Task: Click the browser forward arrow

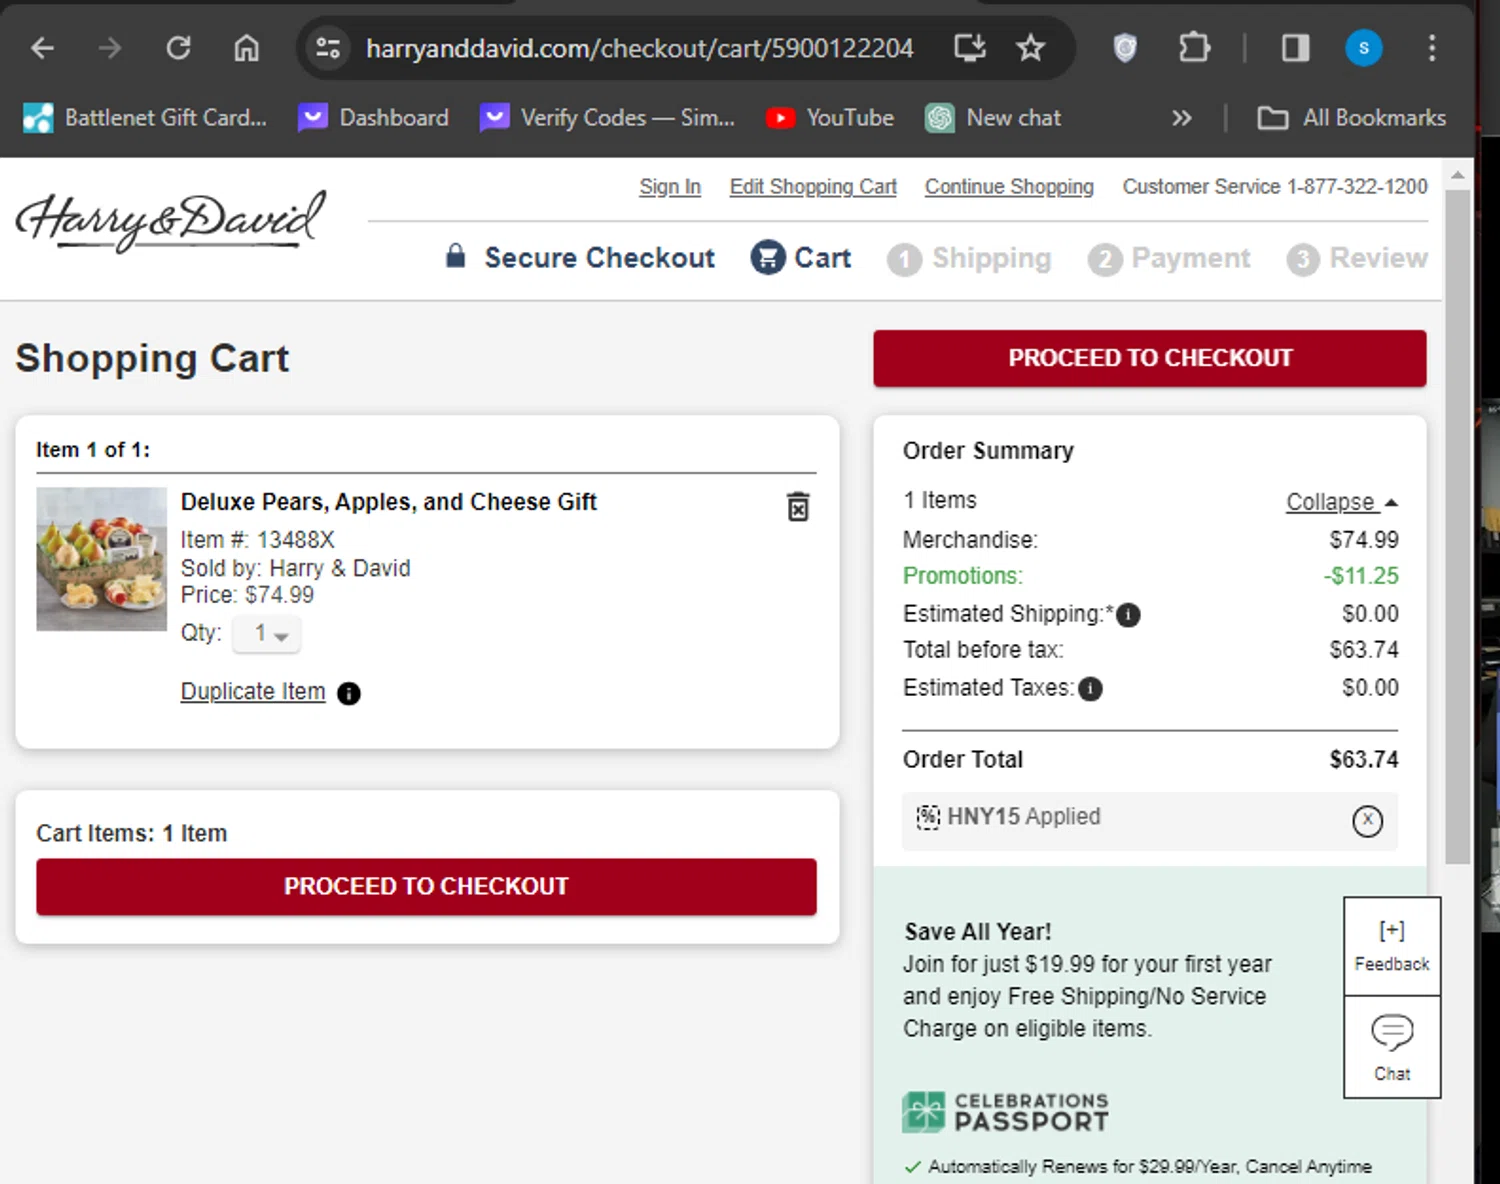Action: tap(109, 47)
